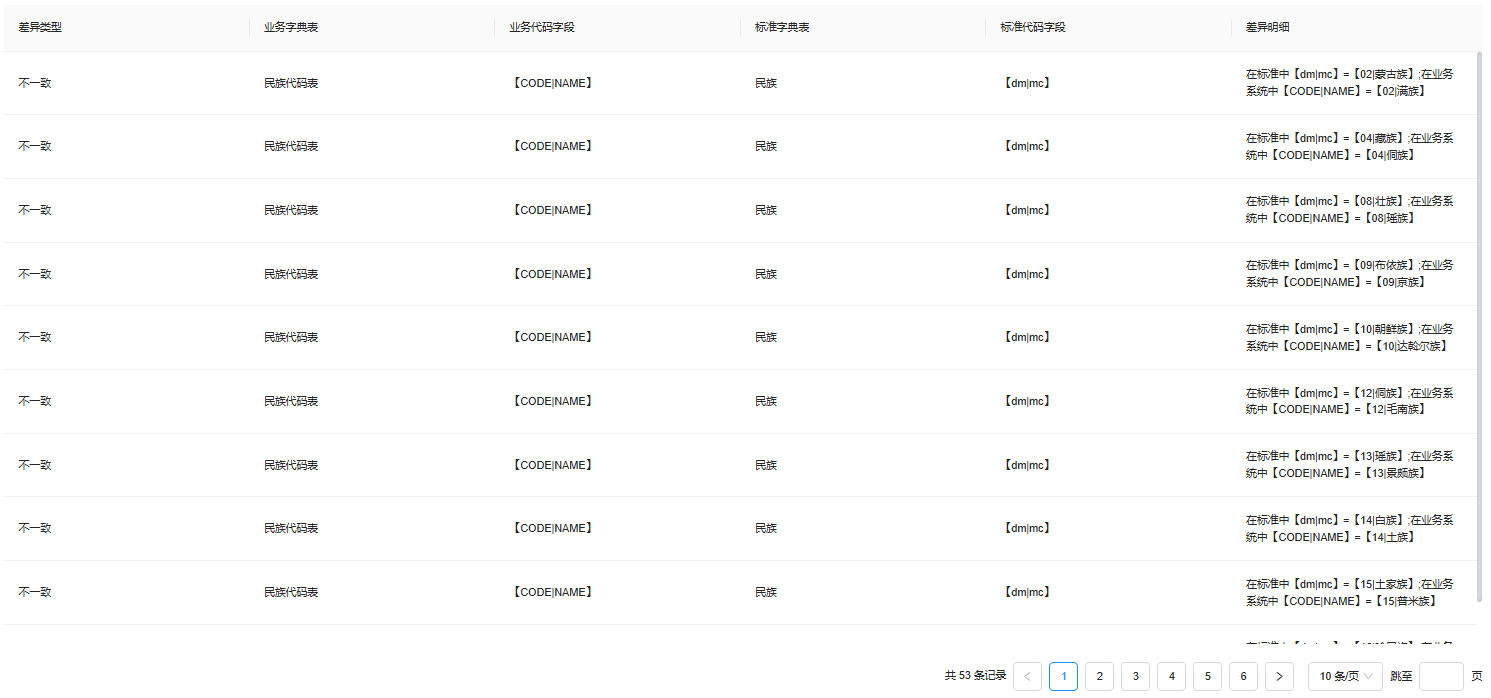Screen dimensions: 1491x698
Task: Go to the next page arrow
Action: pos(1279,677)
